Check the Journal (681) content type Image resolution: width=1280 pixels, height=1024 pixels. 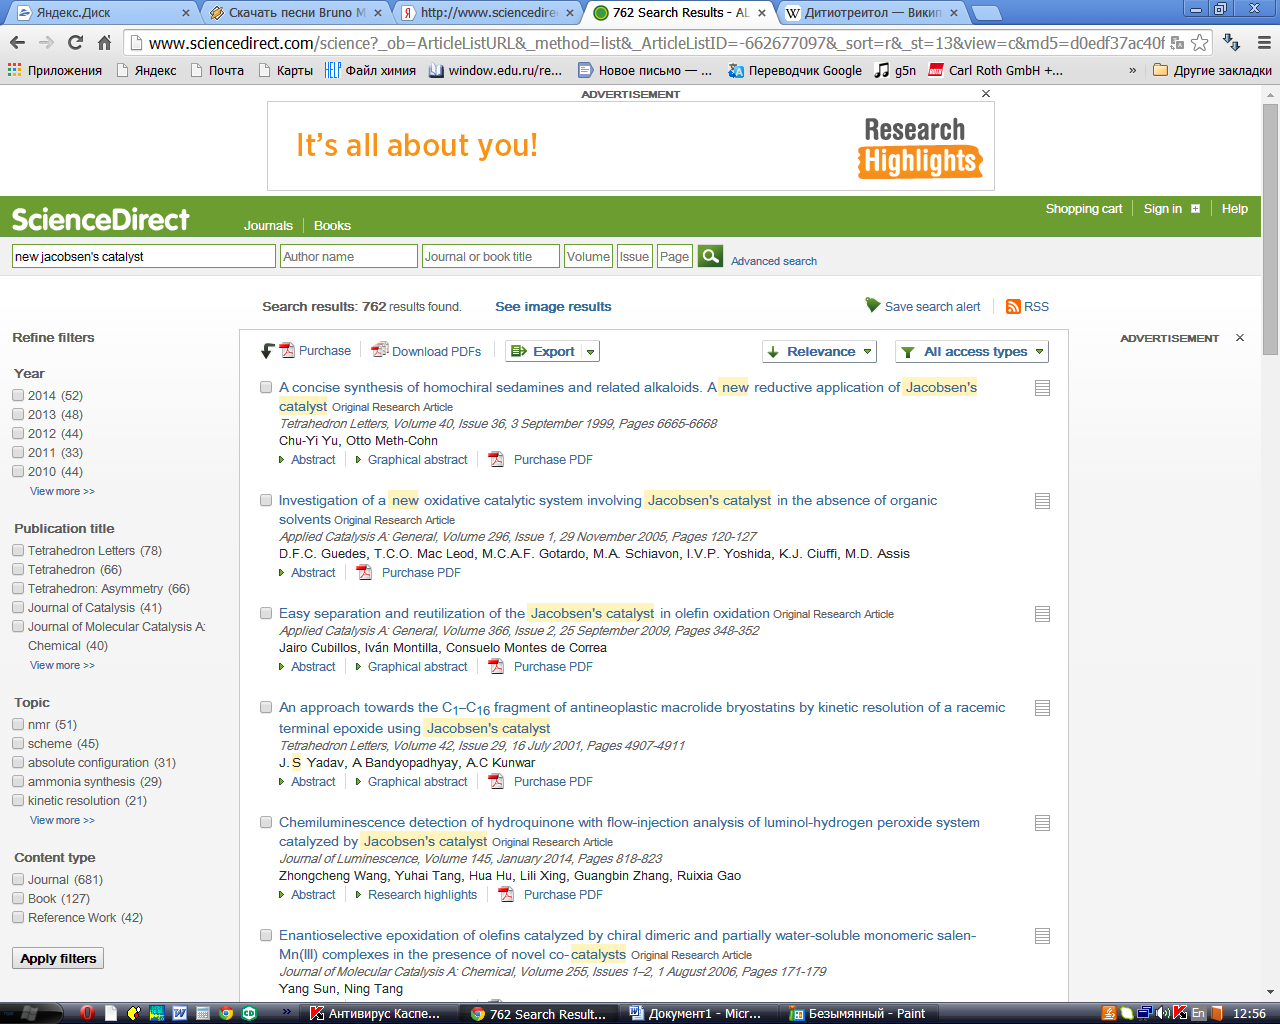coord(18,879)
